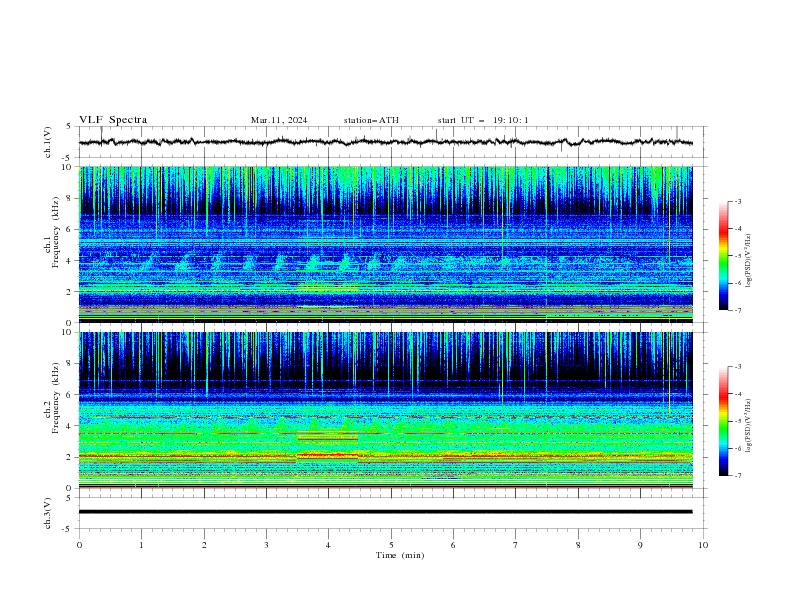
Task: Click the ch.1 PSD color scale bar
Action: [723, 256]
